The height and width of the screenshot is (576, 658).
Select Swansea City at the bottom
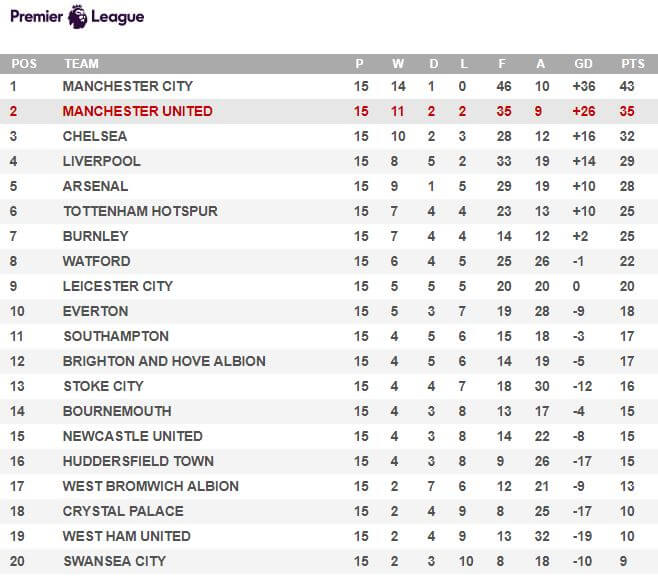115,561
